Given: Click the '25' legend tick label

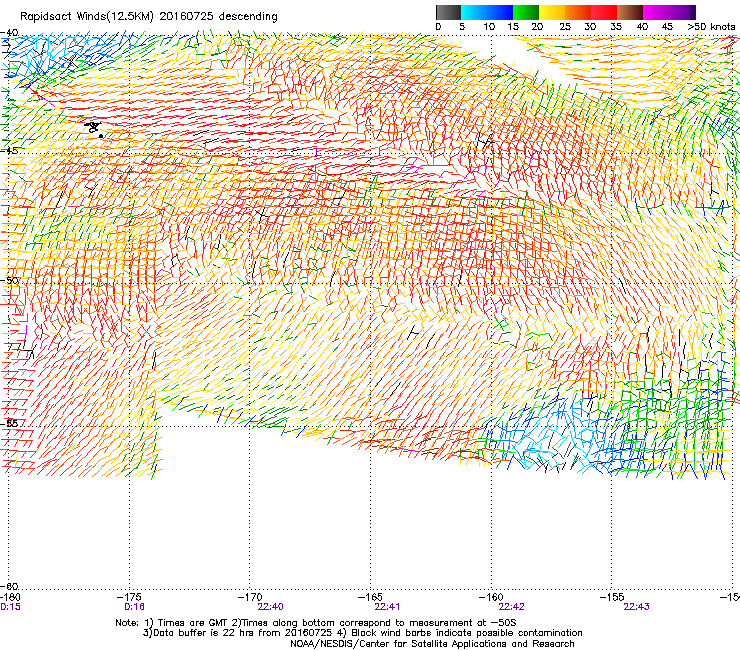Looking at the screenshot, I should (565, 27).
